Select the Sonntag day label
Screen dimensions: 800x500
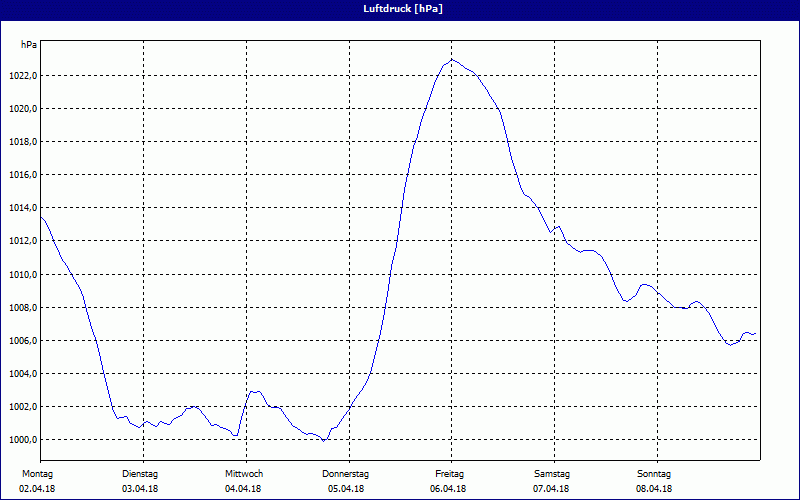pos(654,473)
